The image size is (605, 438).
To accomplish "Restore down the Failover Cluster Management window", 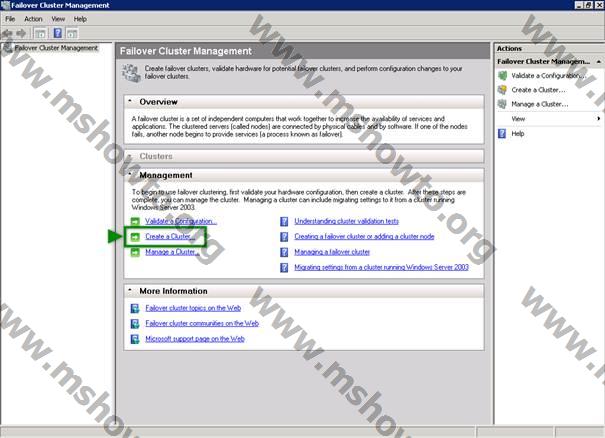I will 589,5.
